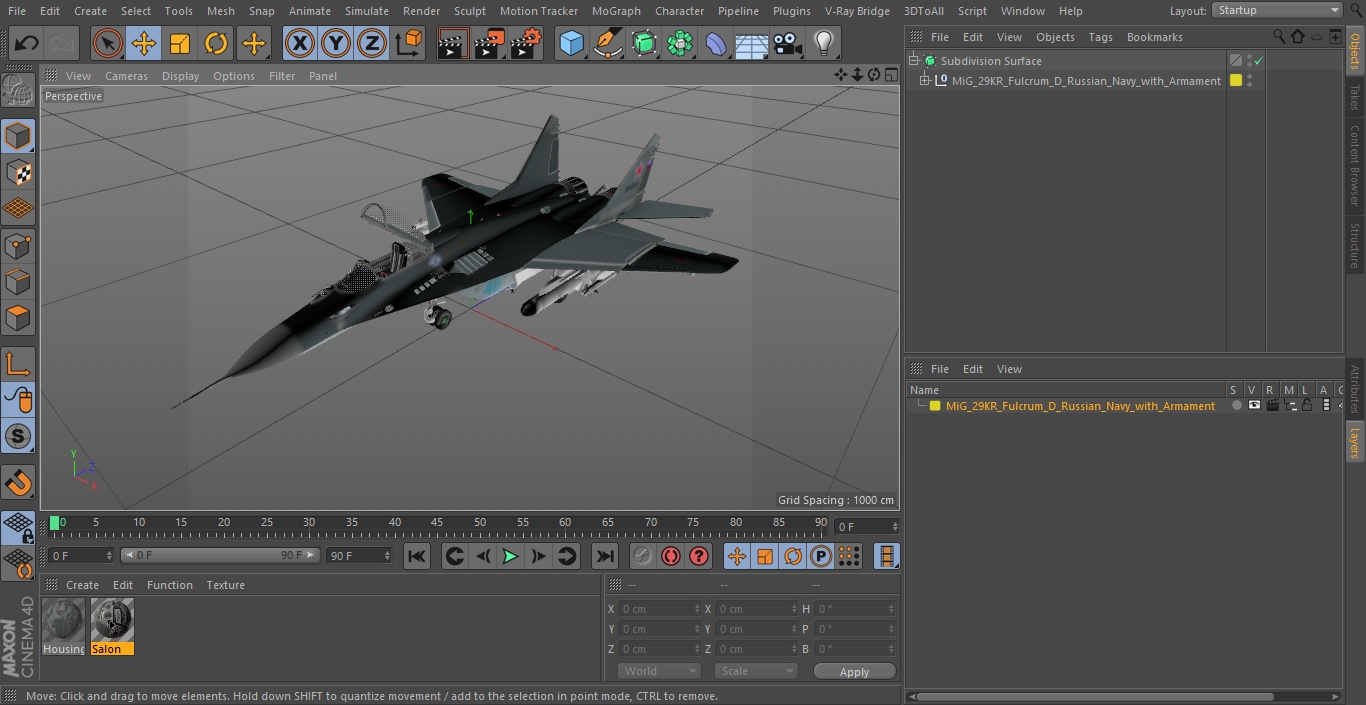Add a Bend deformer object

[716, 43]
